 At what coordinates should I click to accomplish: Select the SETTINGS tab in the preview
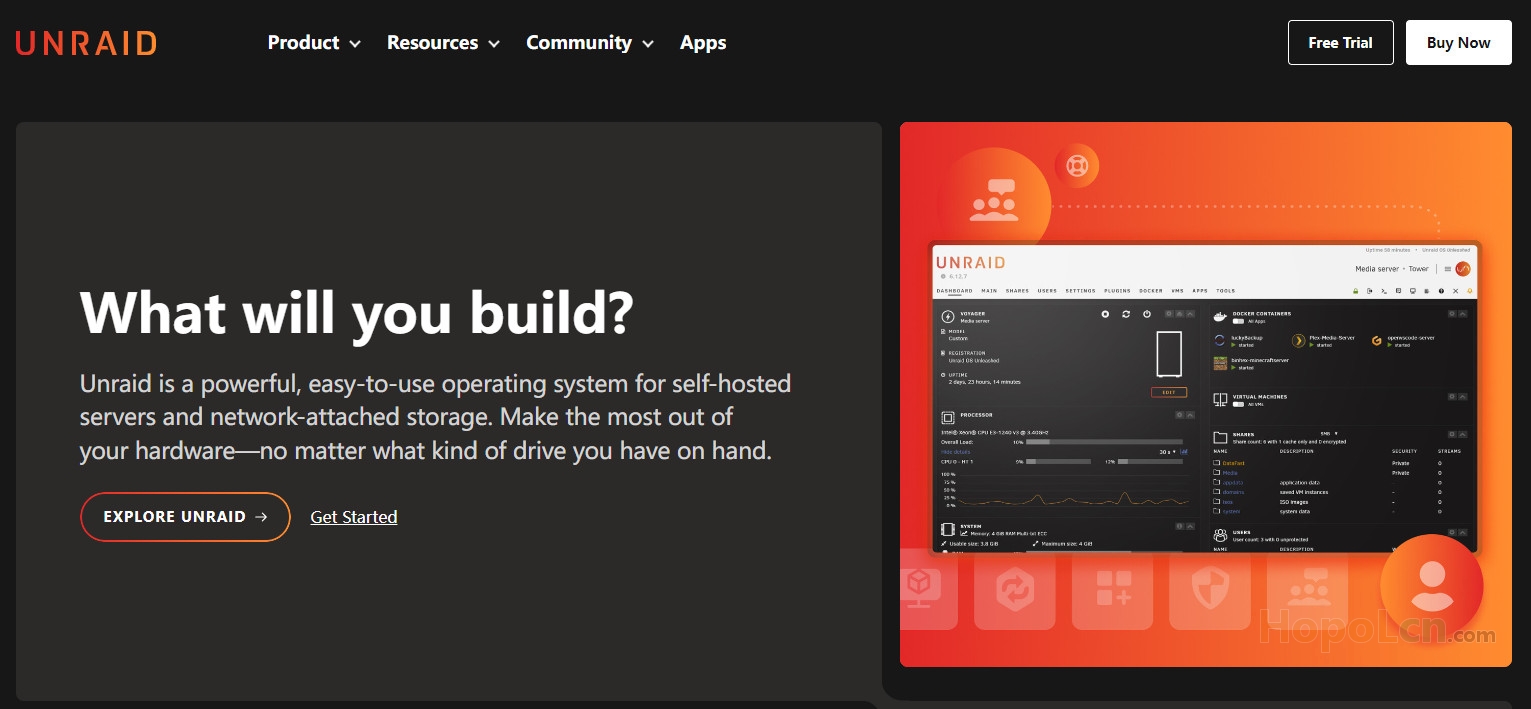click(1080, 291)
